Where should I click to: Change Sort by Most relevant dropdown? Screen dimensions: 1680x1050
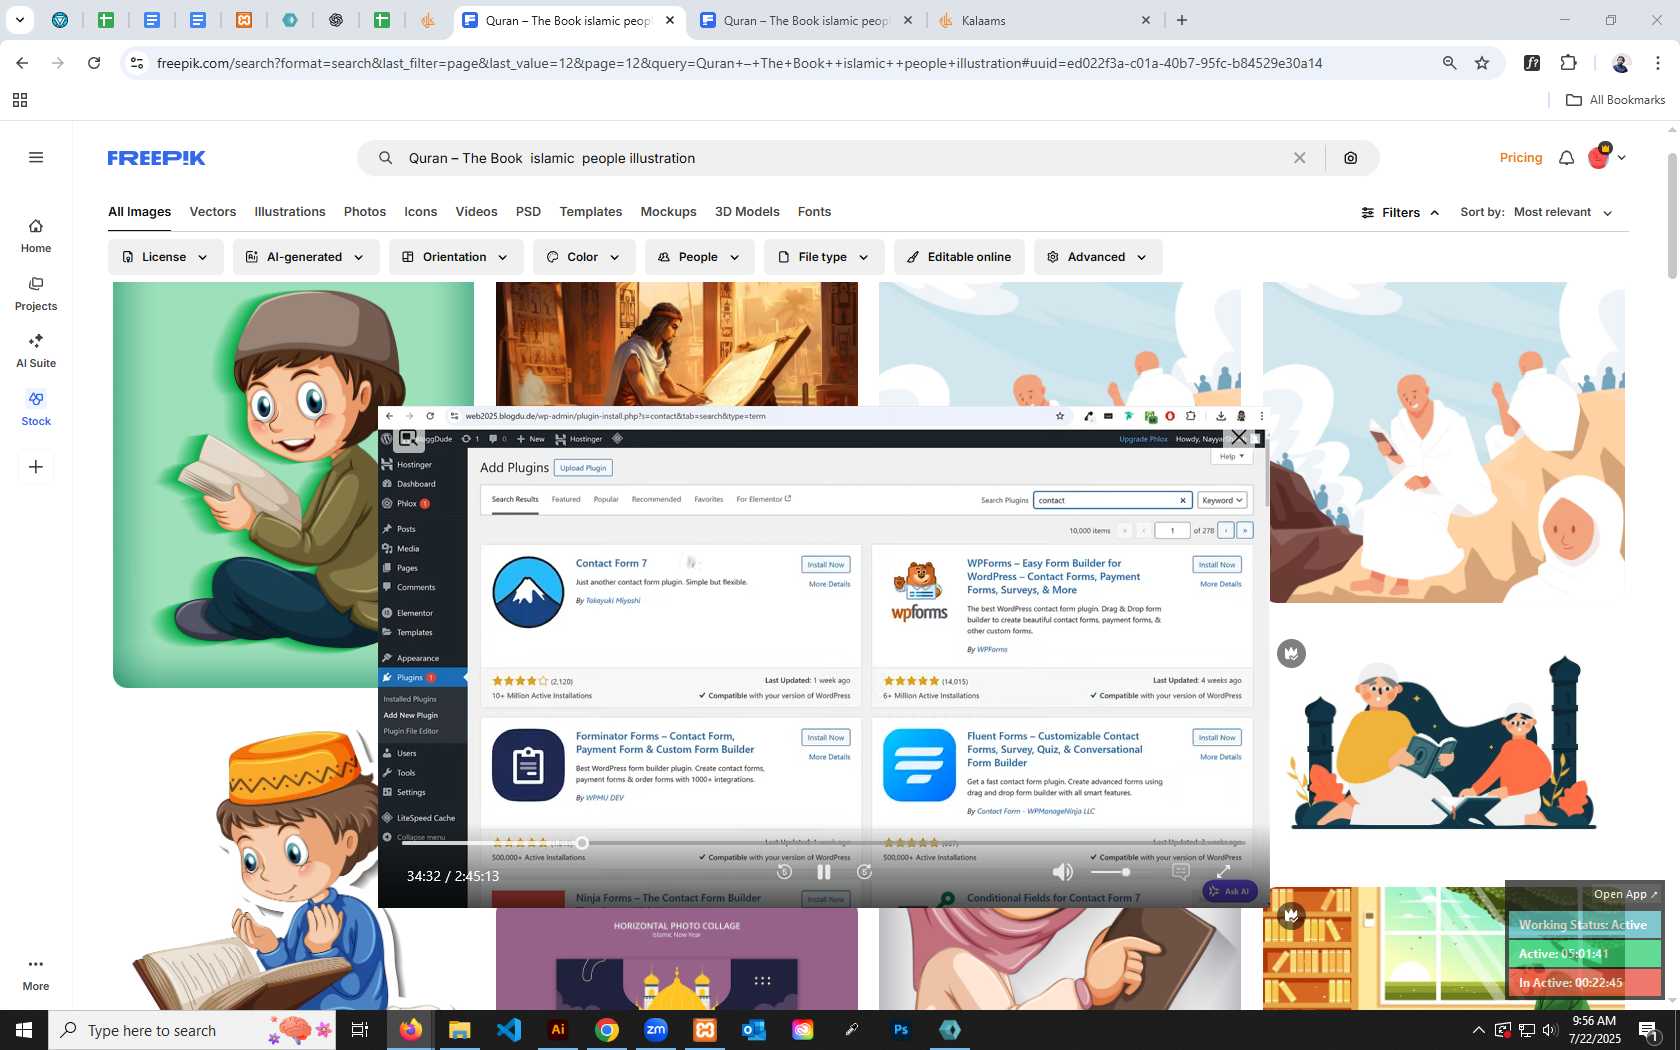(1563, 212)
